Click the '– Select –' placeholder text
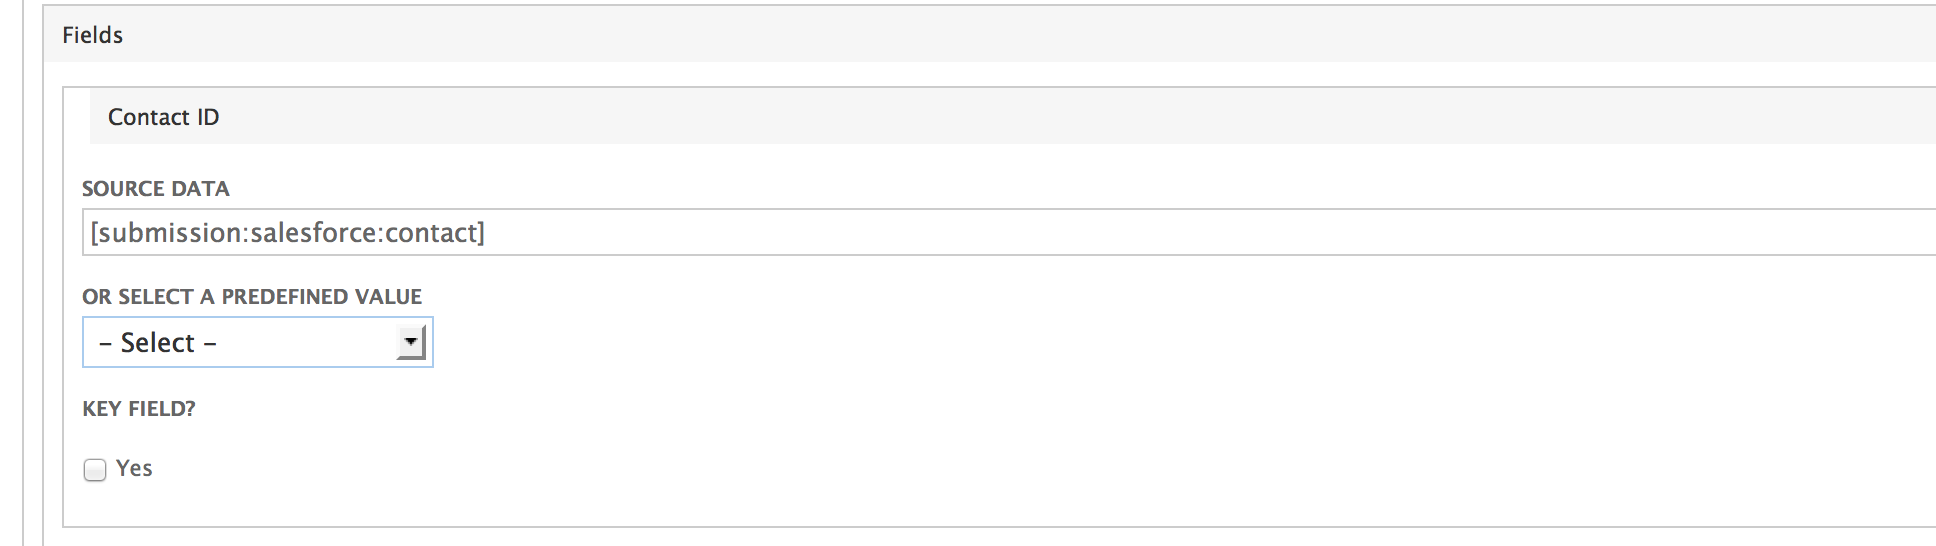The height and width of the screenshot is (546, 1936). coord(158,343)
